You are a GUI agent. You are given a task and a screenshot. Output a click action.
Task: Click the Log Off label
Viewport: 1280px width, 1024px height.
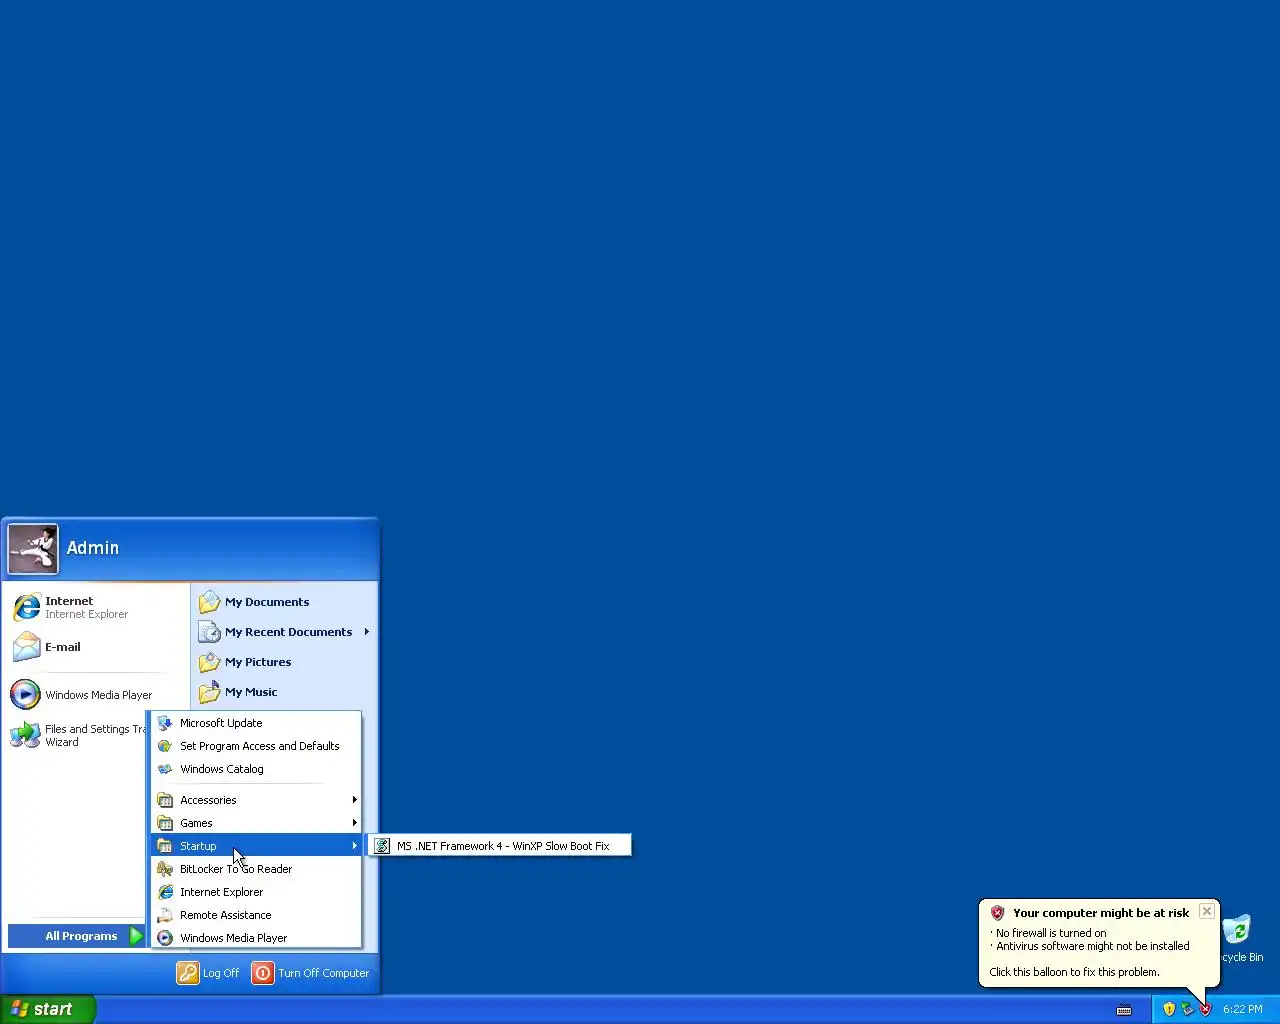point(221,973)
